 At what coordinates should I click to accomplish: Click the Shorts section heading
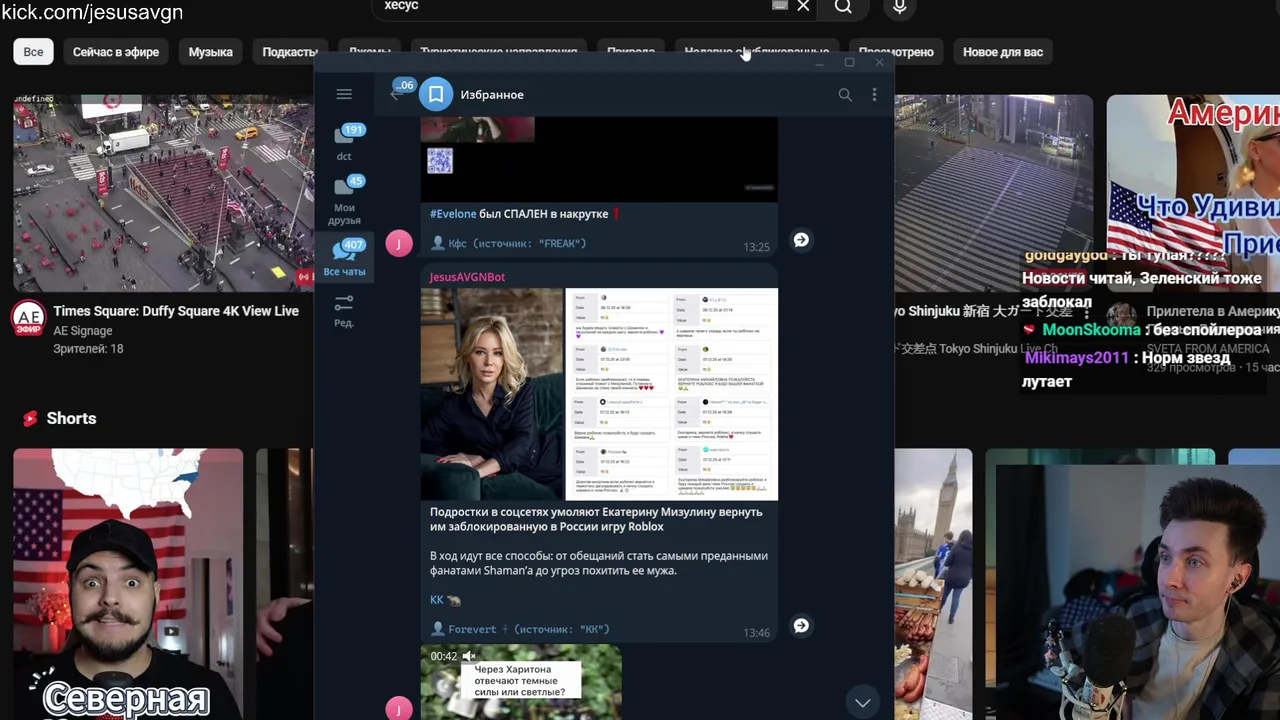[x=71, y=418]
